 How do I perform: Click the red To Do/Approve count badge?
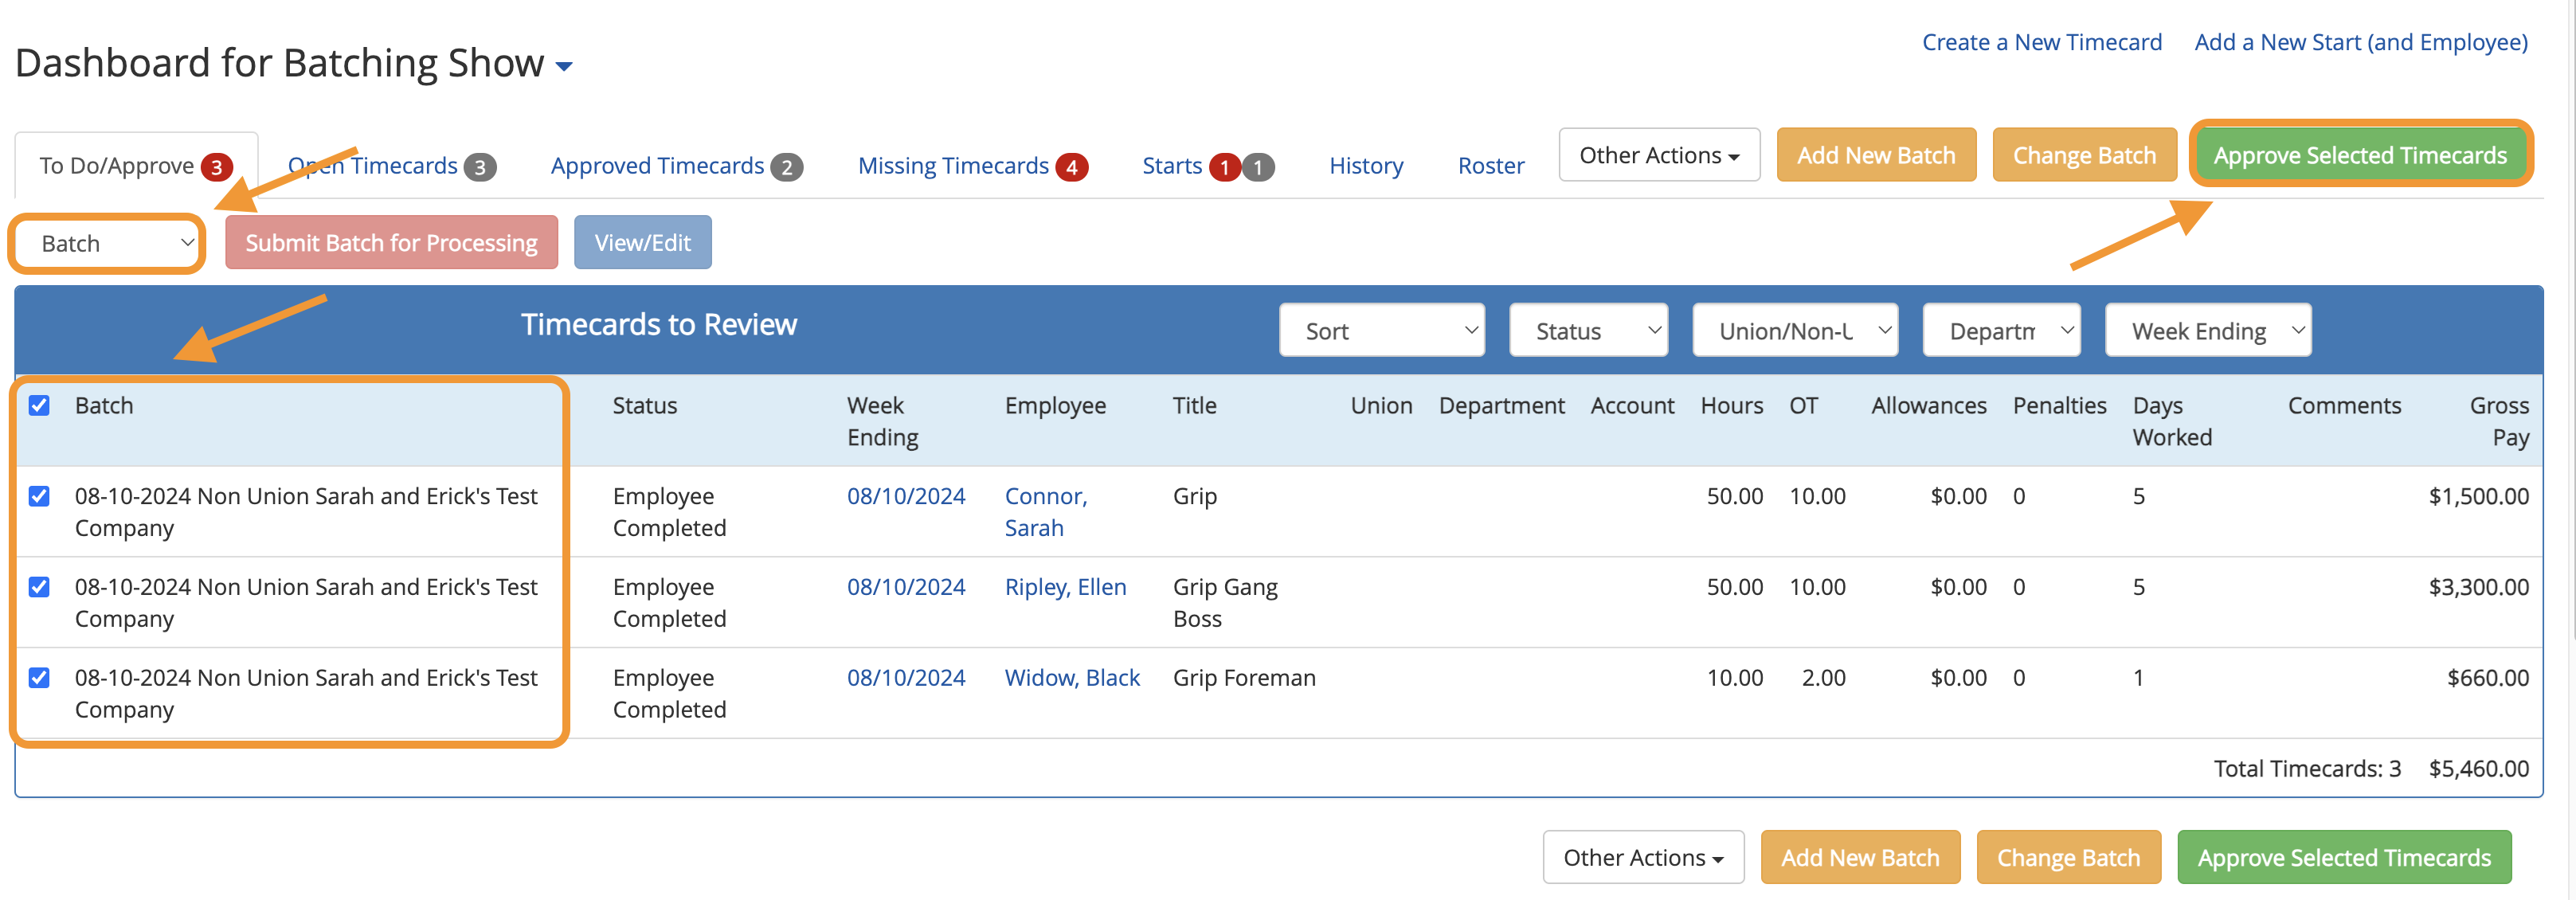point(216,167)
